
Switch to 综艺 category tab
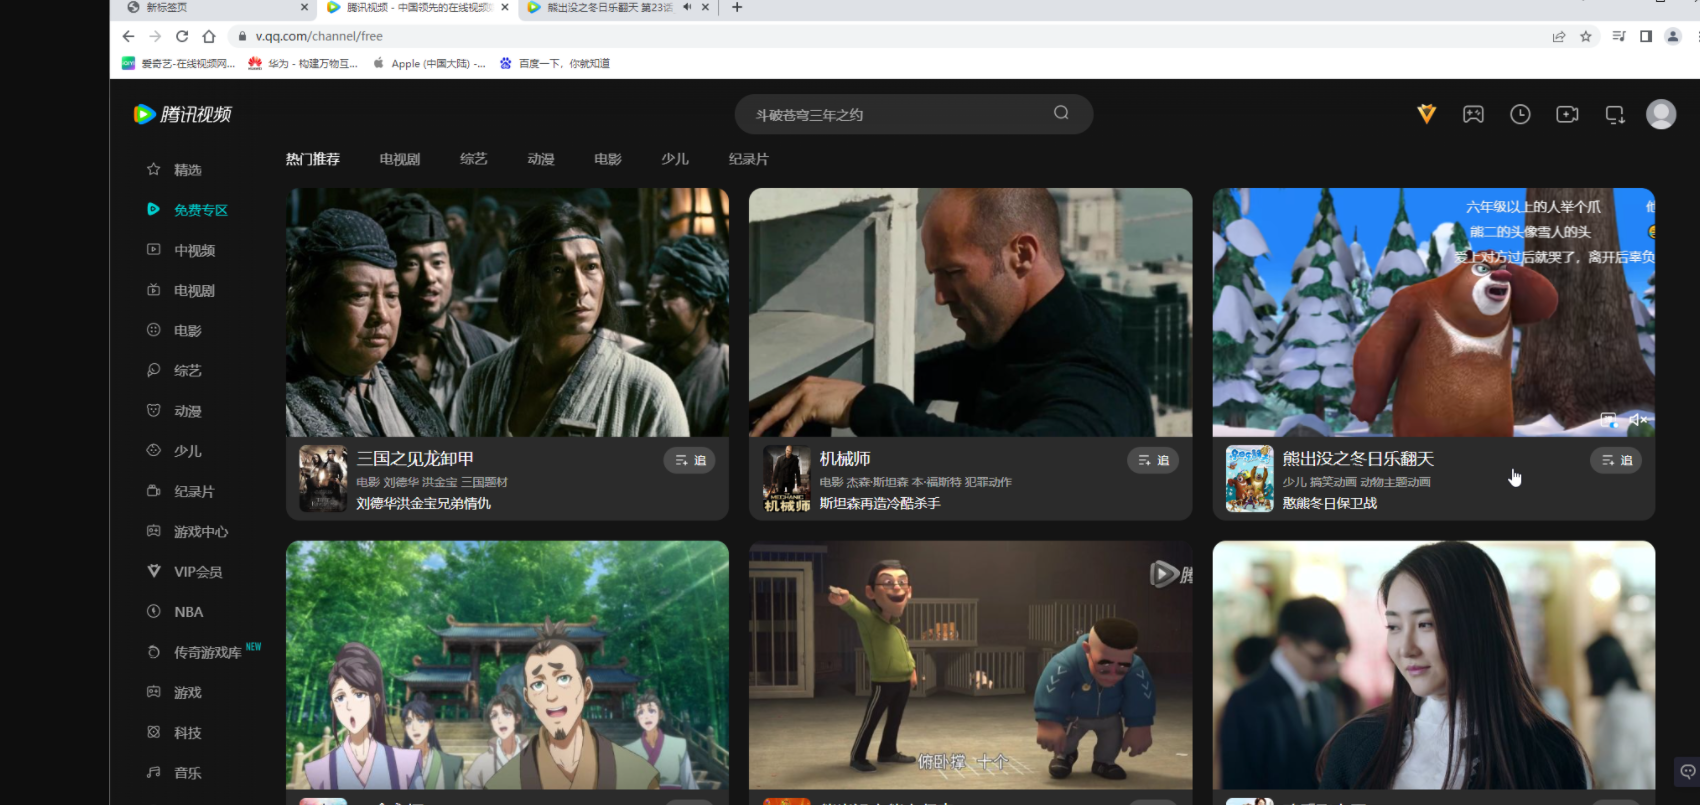click(474, 159)
